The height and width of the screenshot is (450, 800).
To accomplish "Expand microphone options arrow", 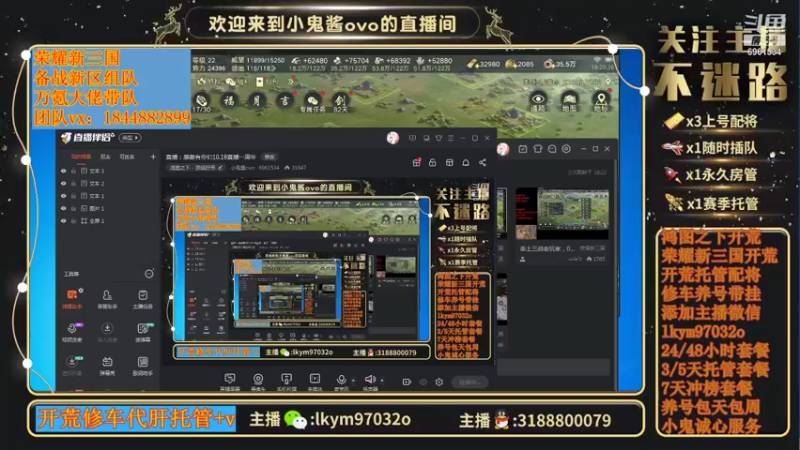I will click(x=353, y=381).
